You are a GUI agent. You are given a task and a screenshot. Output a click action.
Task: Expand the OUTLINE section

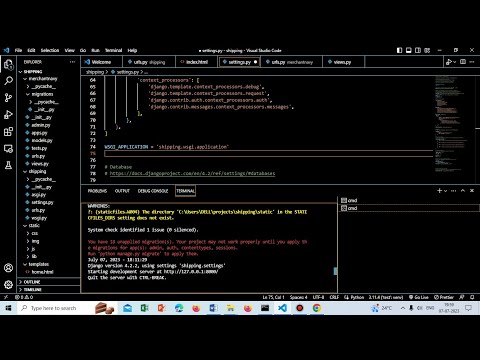click(x=32, y=282)
